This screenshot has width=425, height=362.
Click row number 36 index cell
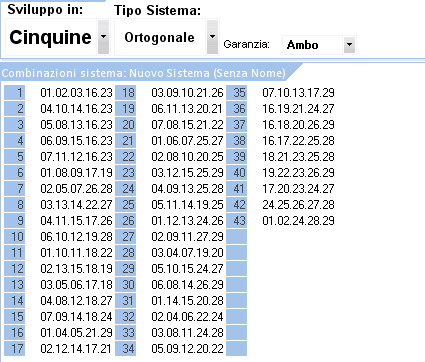click(x=237, y=109)
